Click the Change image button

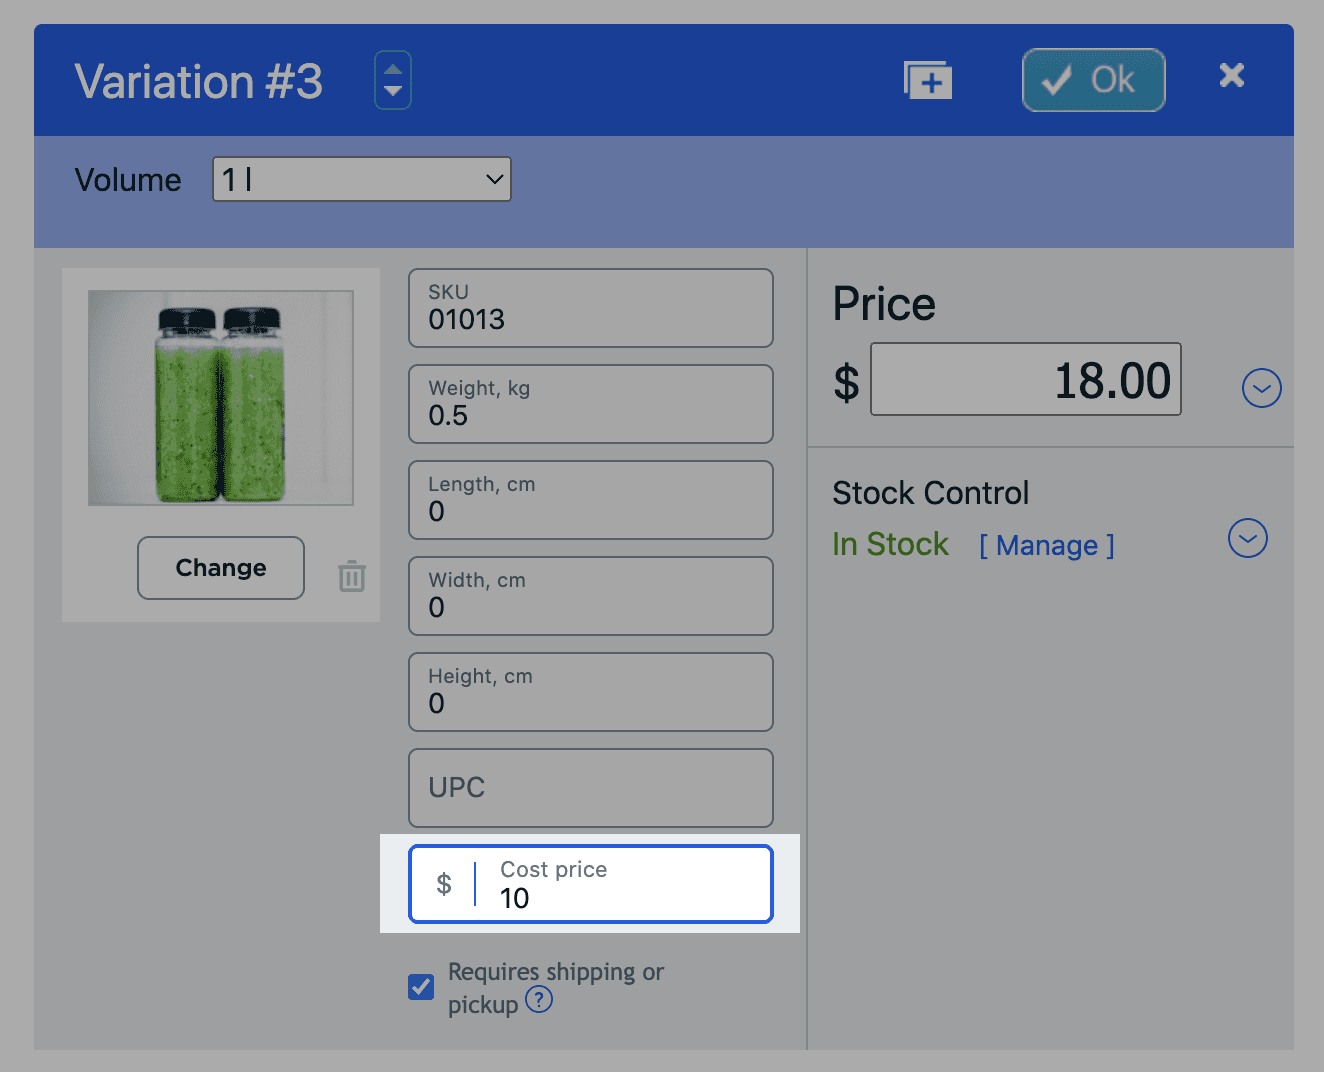coord(221,568)
